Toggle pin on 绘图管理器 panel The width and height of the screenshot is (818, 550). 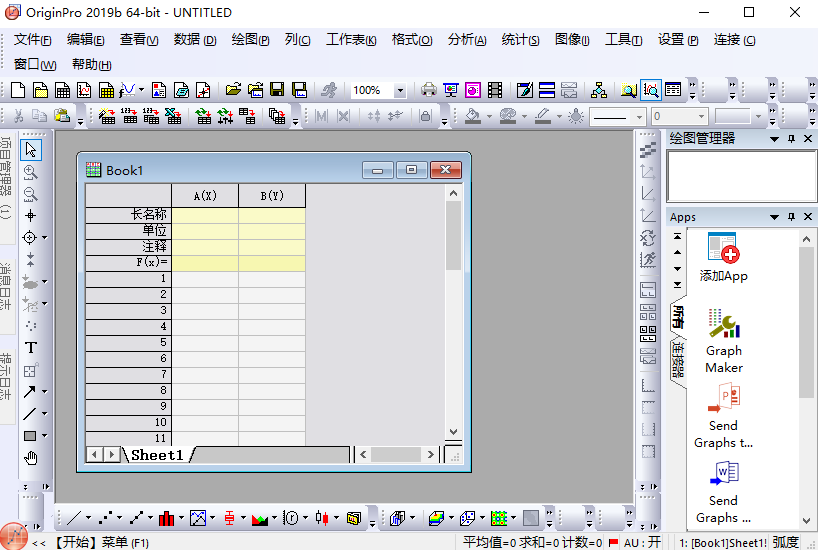[791, 138]
